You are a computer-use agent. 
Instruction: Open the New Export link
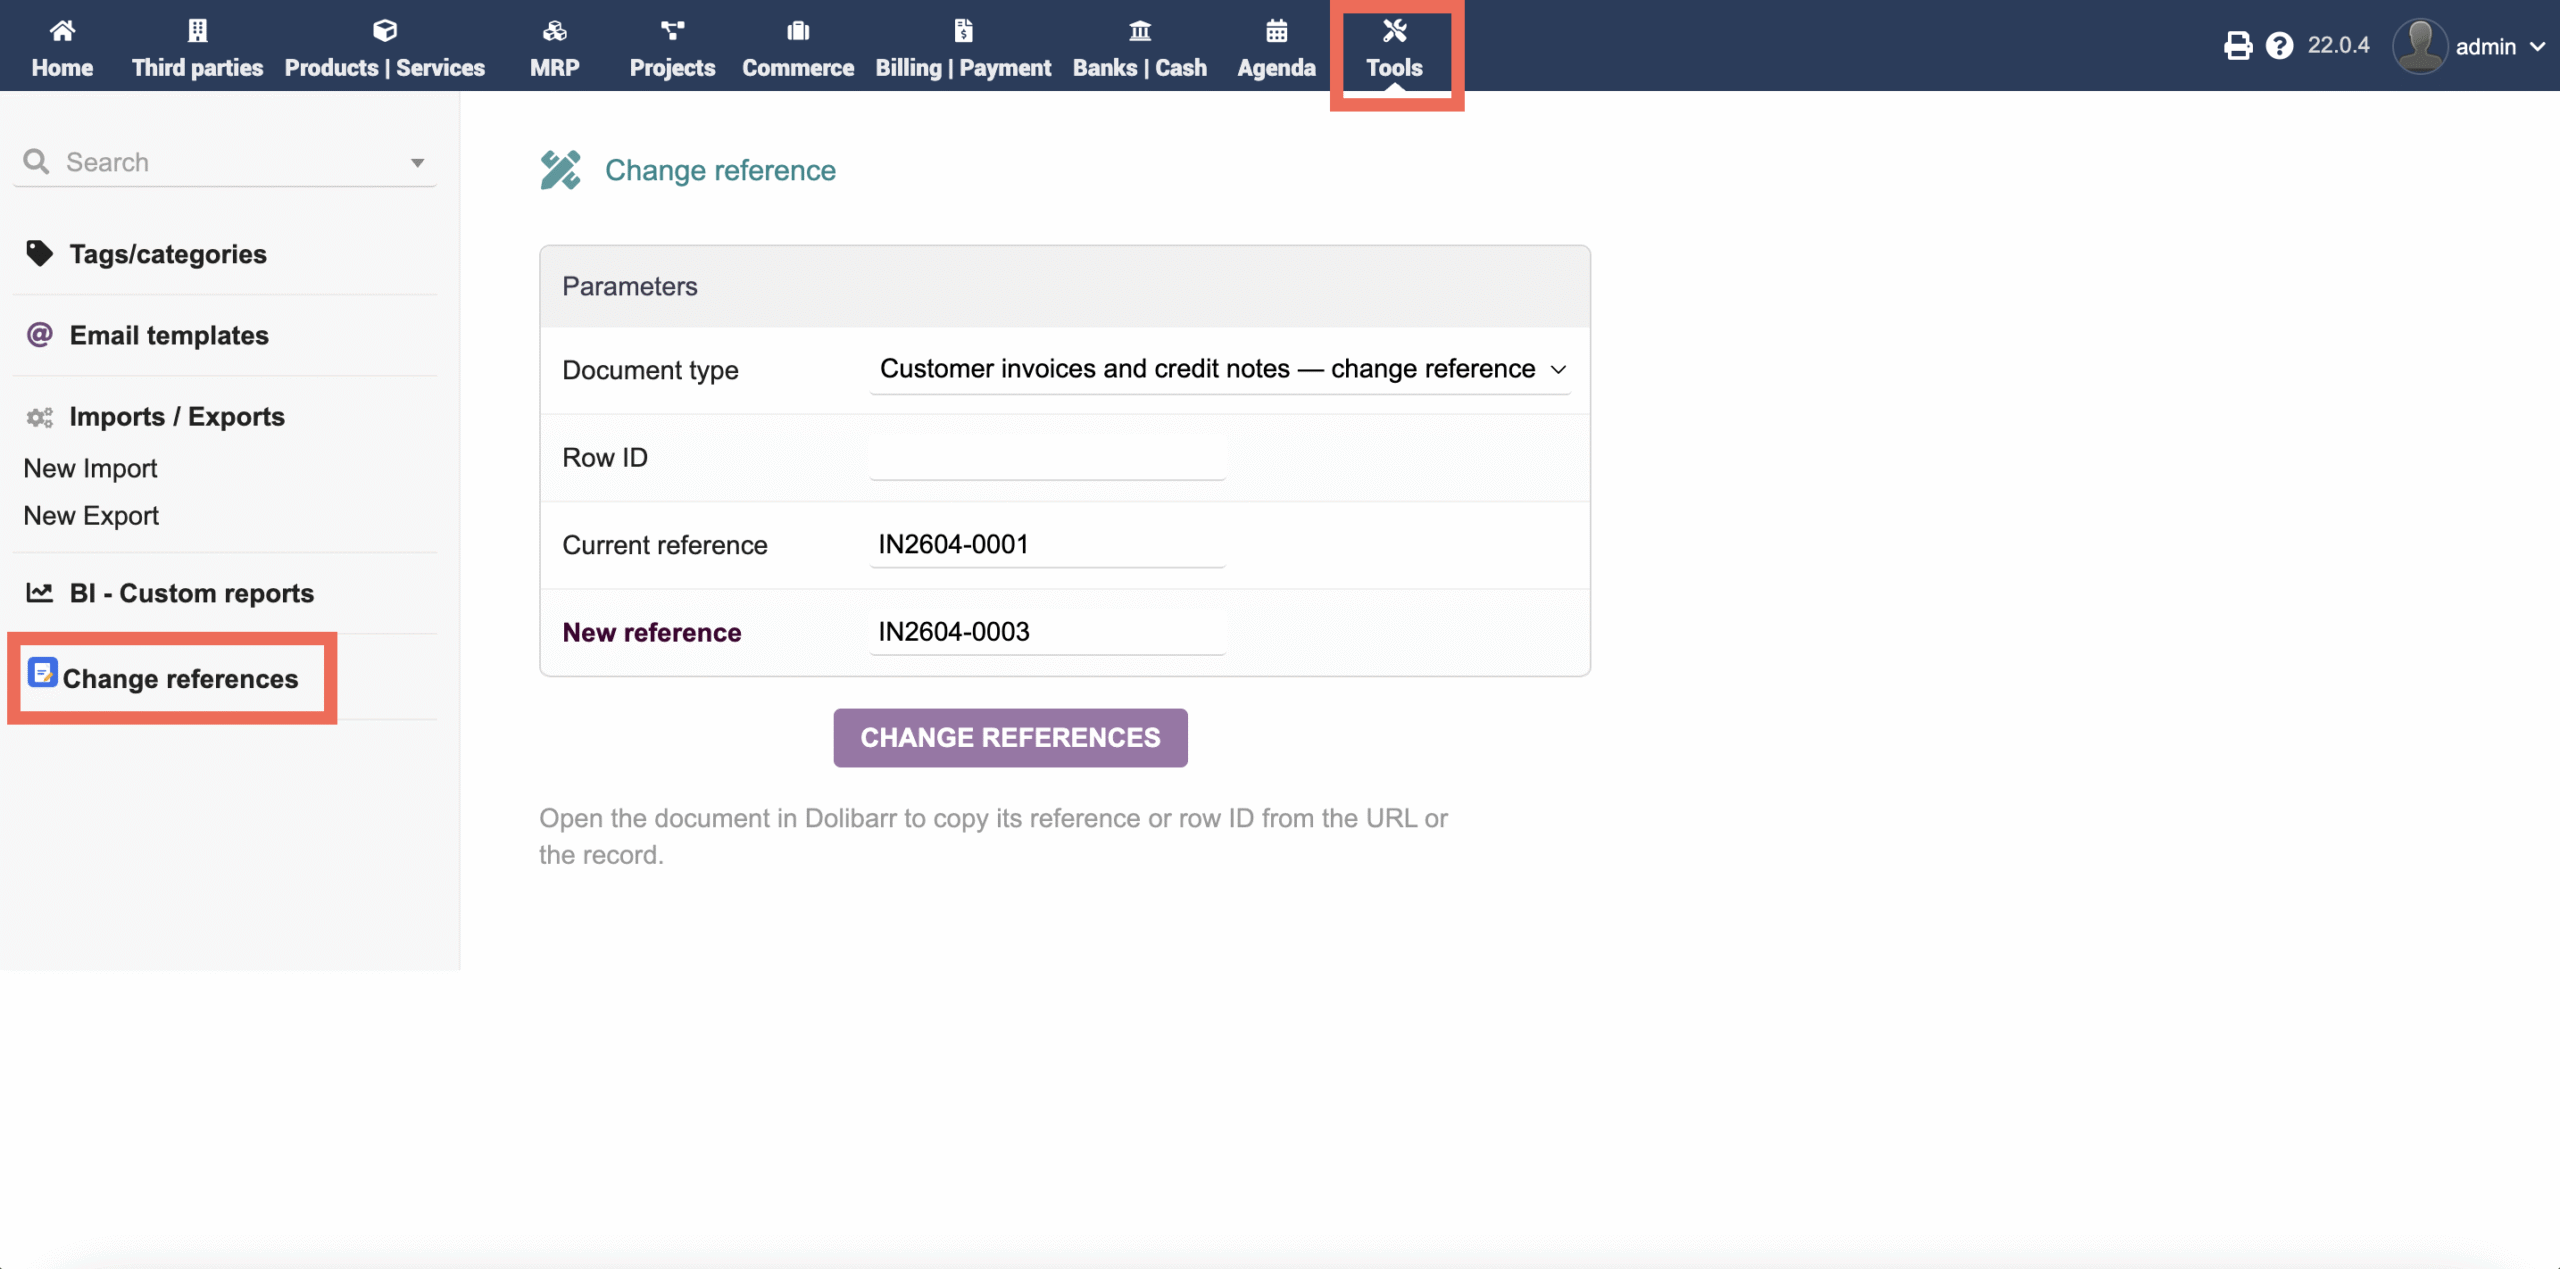(90, 515)
